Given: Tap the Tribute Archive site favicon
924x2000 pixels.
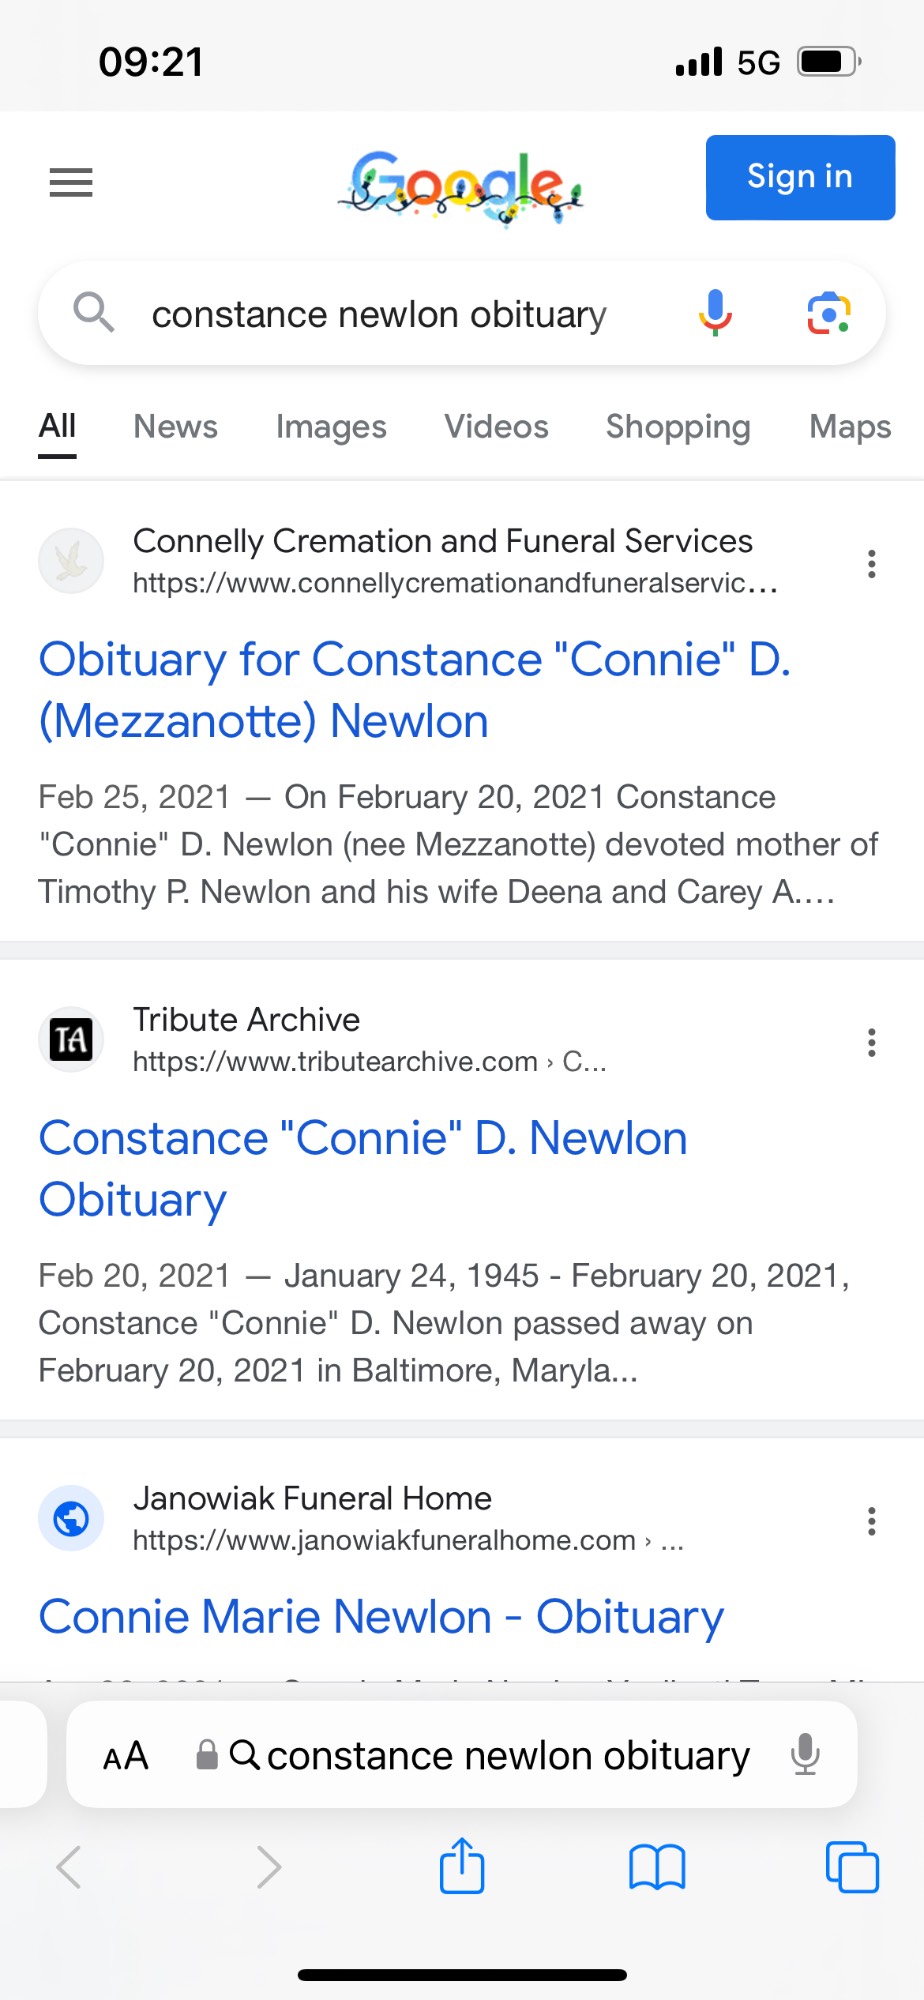Looking at the screenshot, I should (71, 1040).
